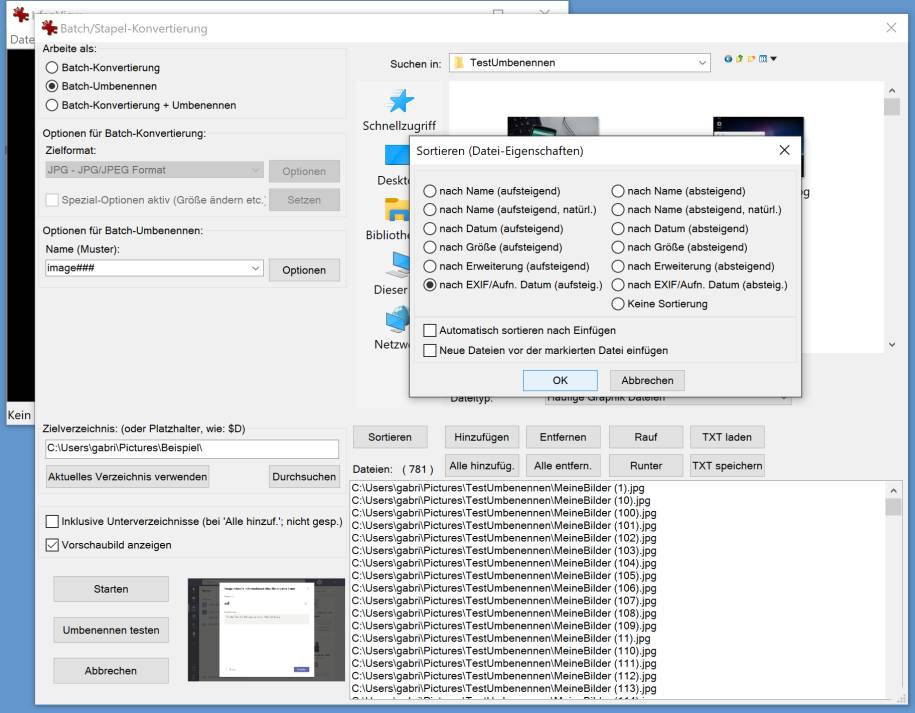Image resolution: width=915 pixels, height=713 pixels.
Task: Select 'nach Name (aufsteigend)' sort option
Action: [x=430, y=191]
